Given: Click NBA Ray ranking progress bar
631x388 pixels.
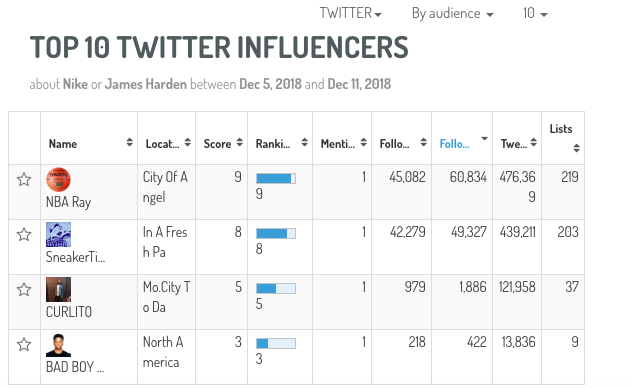Looking at the screenshot, I should [x=276, y=178].
